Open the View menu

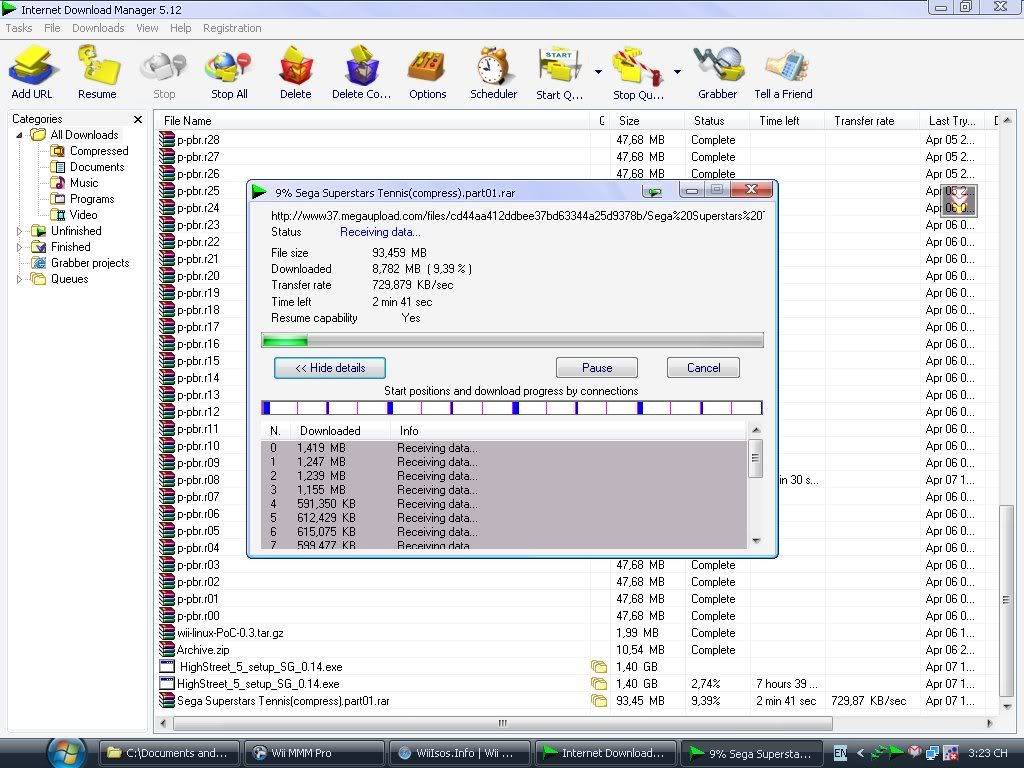(x=147, y=28)
